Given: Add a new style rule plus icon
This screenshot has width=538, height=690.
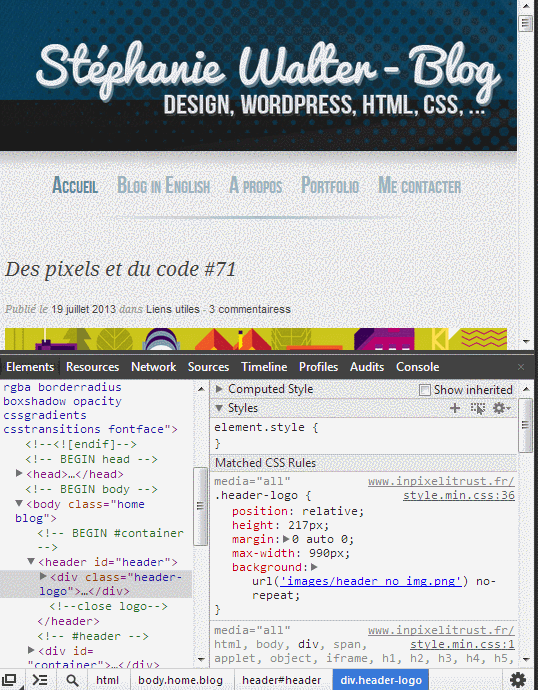Looking at the screenshot, I should coord(455,408).
